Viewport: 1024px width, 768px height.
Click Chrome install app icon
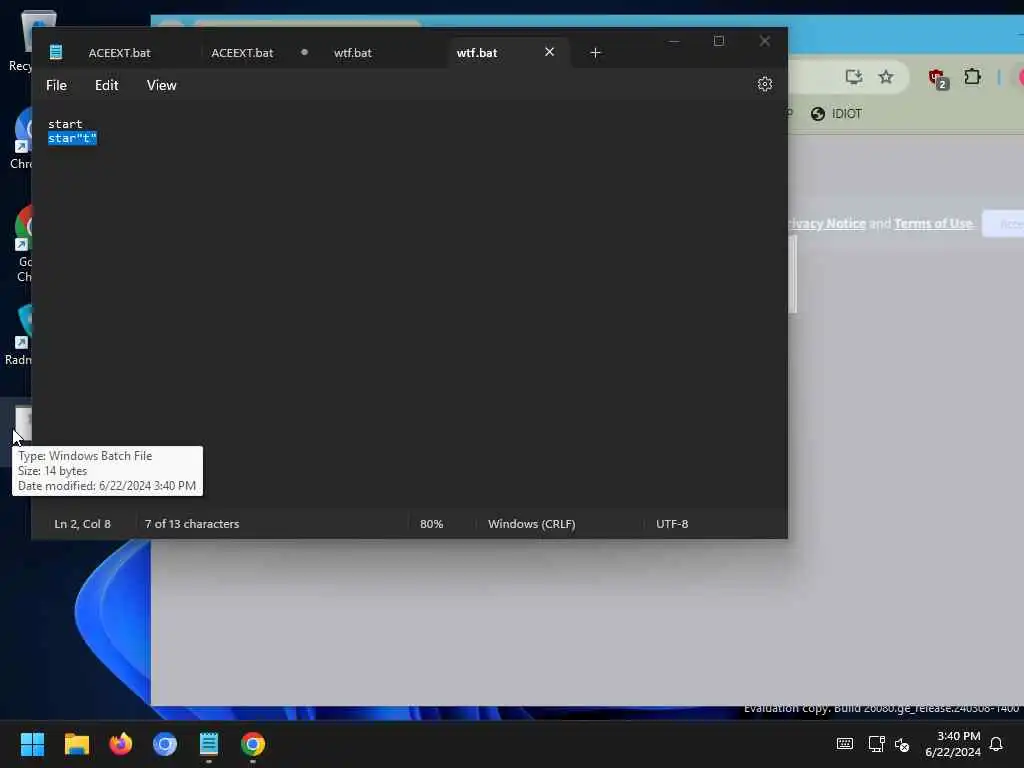[x=854, y=77]
